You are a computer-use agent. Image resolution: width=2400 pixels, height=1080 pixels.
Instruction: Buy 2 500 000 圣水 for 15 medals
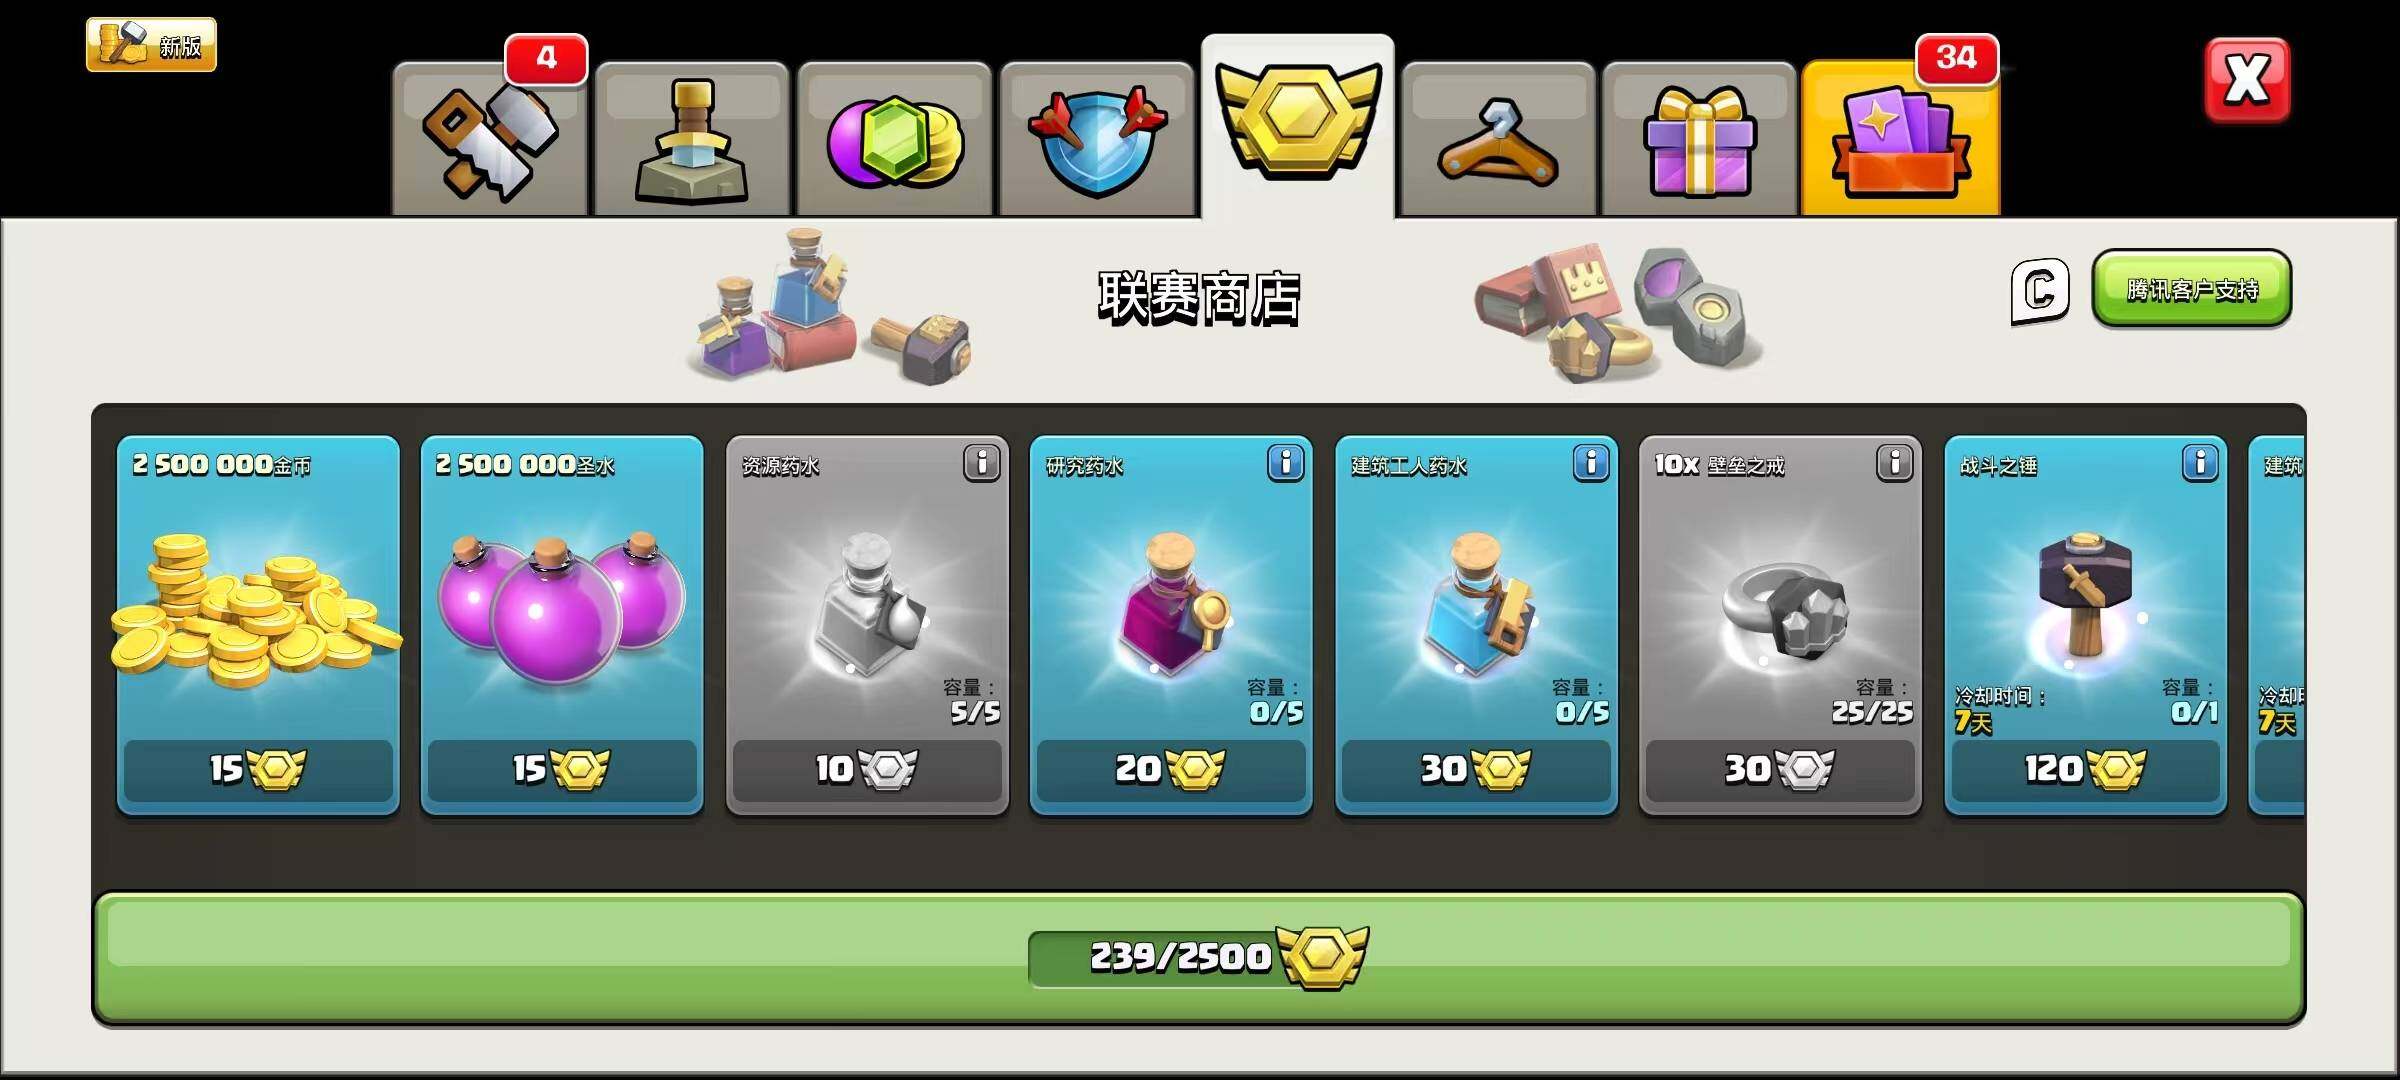point(562,769)
